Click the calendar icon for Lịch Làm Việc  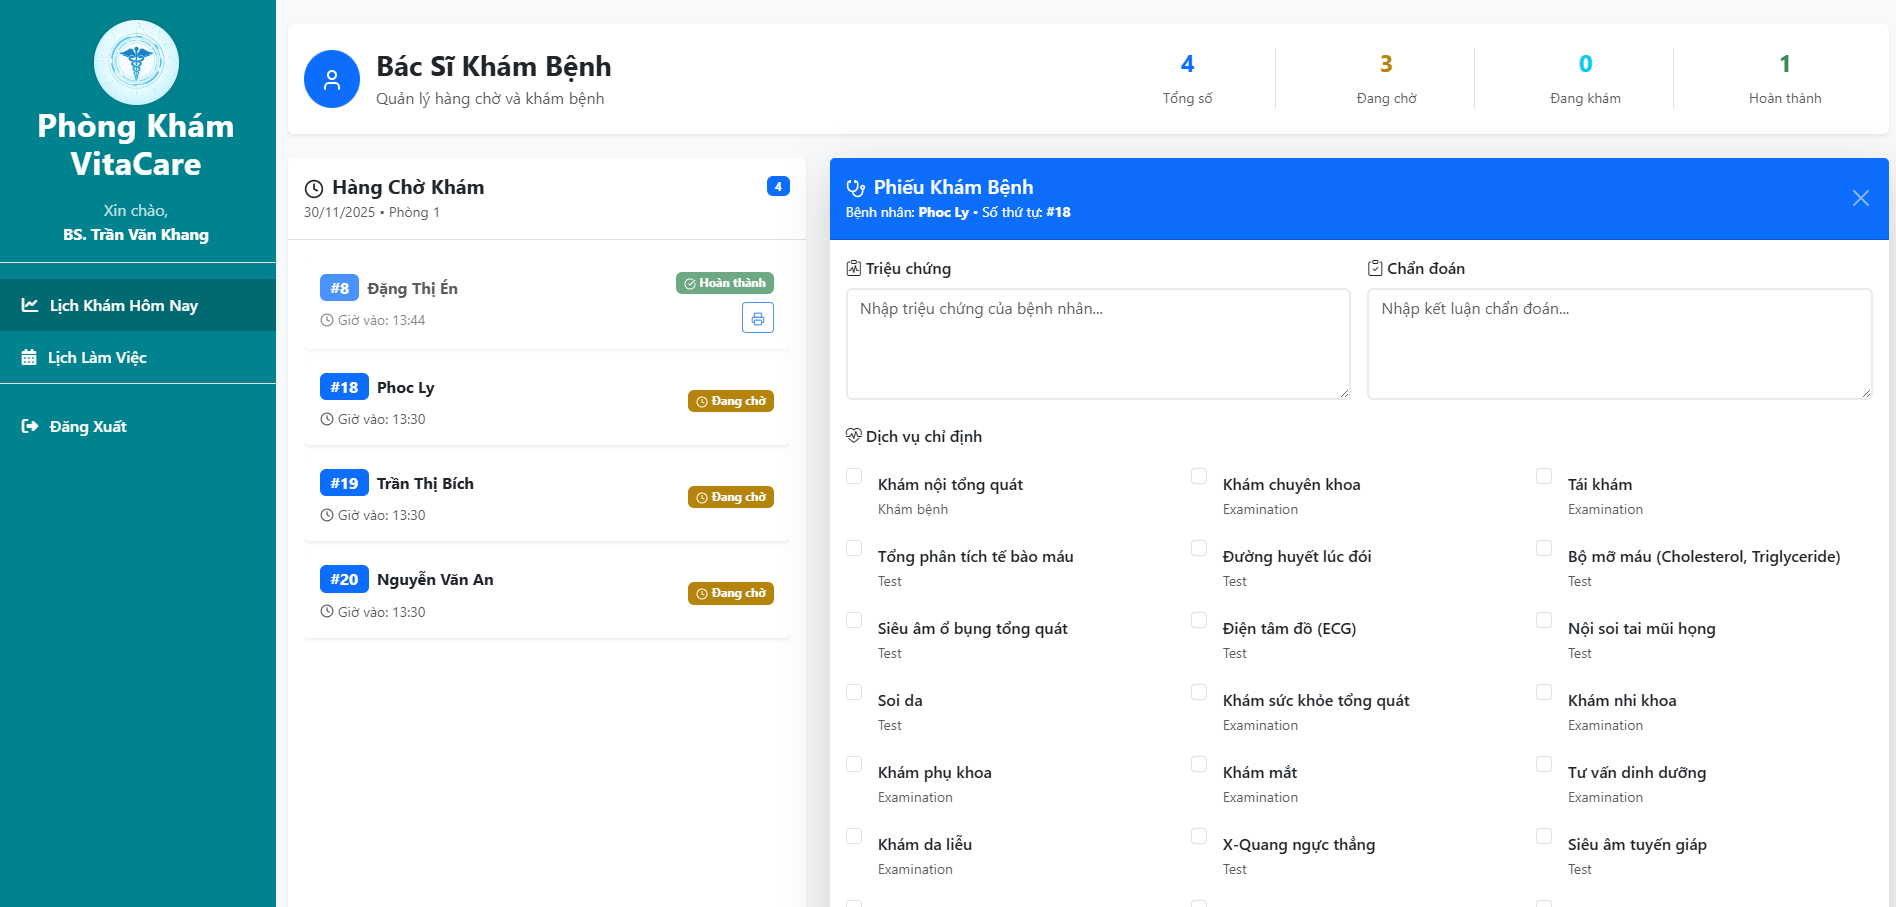tap(29, 358)
